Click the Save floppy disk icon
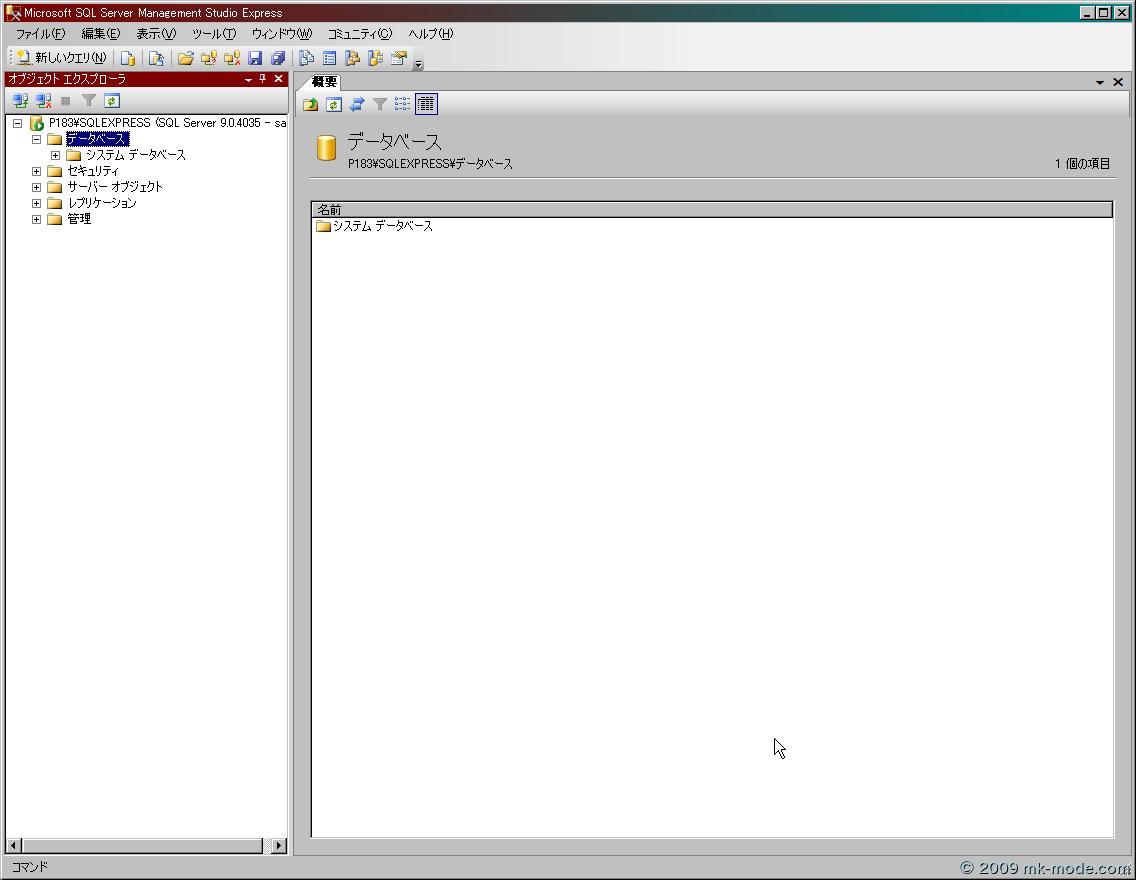 [x=255, y=58]
